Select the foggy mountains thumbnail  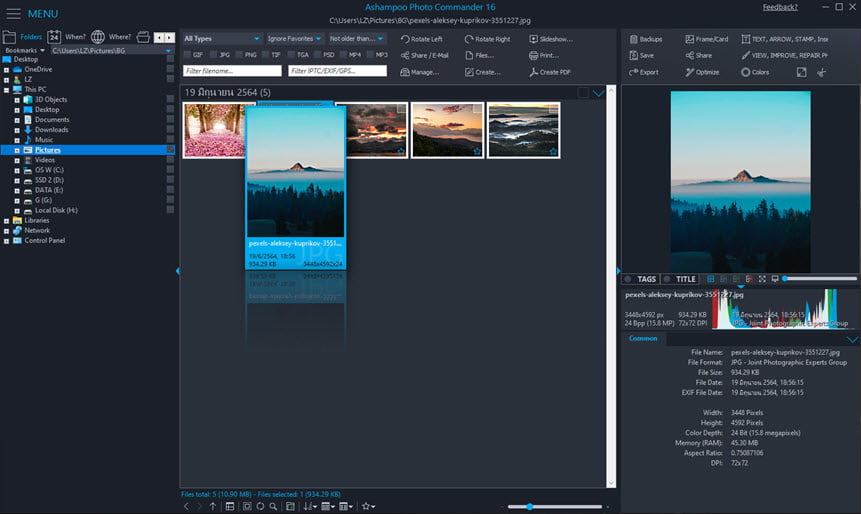[523, 130]
